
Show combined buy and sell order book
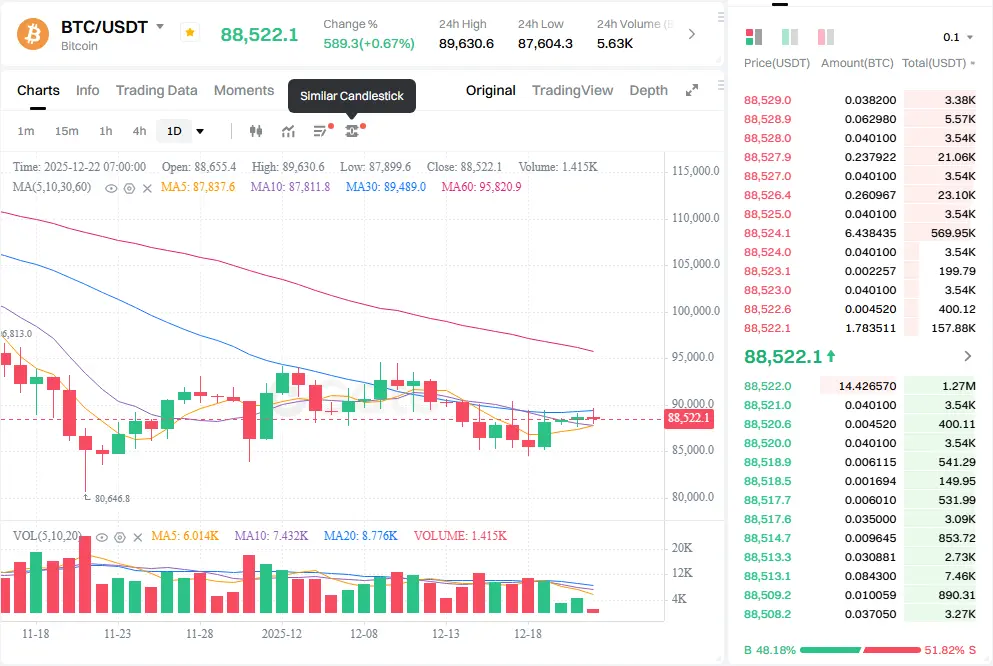click(754, 37)
